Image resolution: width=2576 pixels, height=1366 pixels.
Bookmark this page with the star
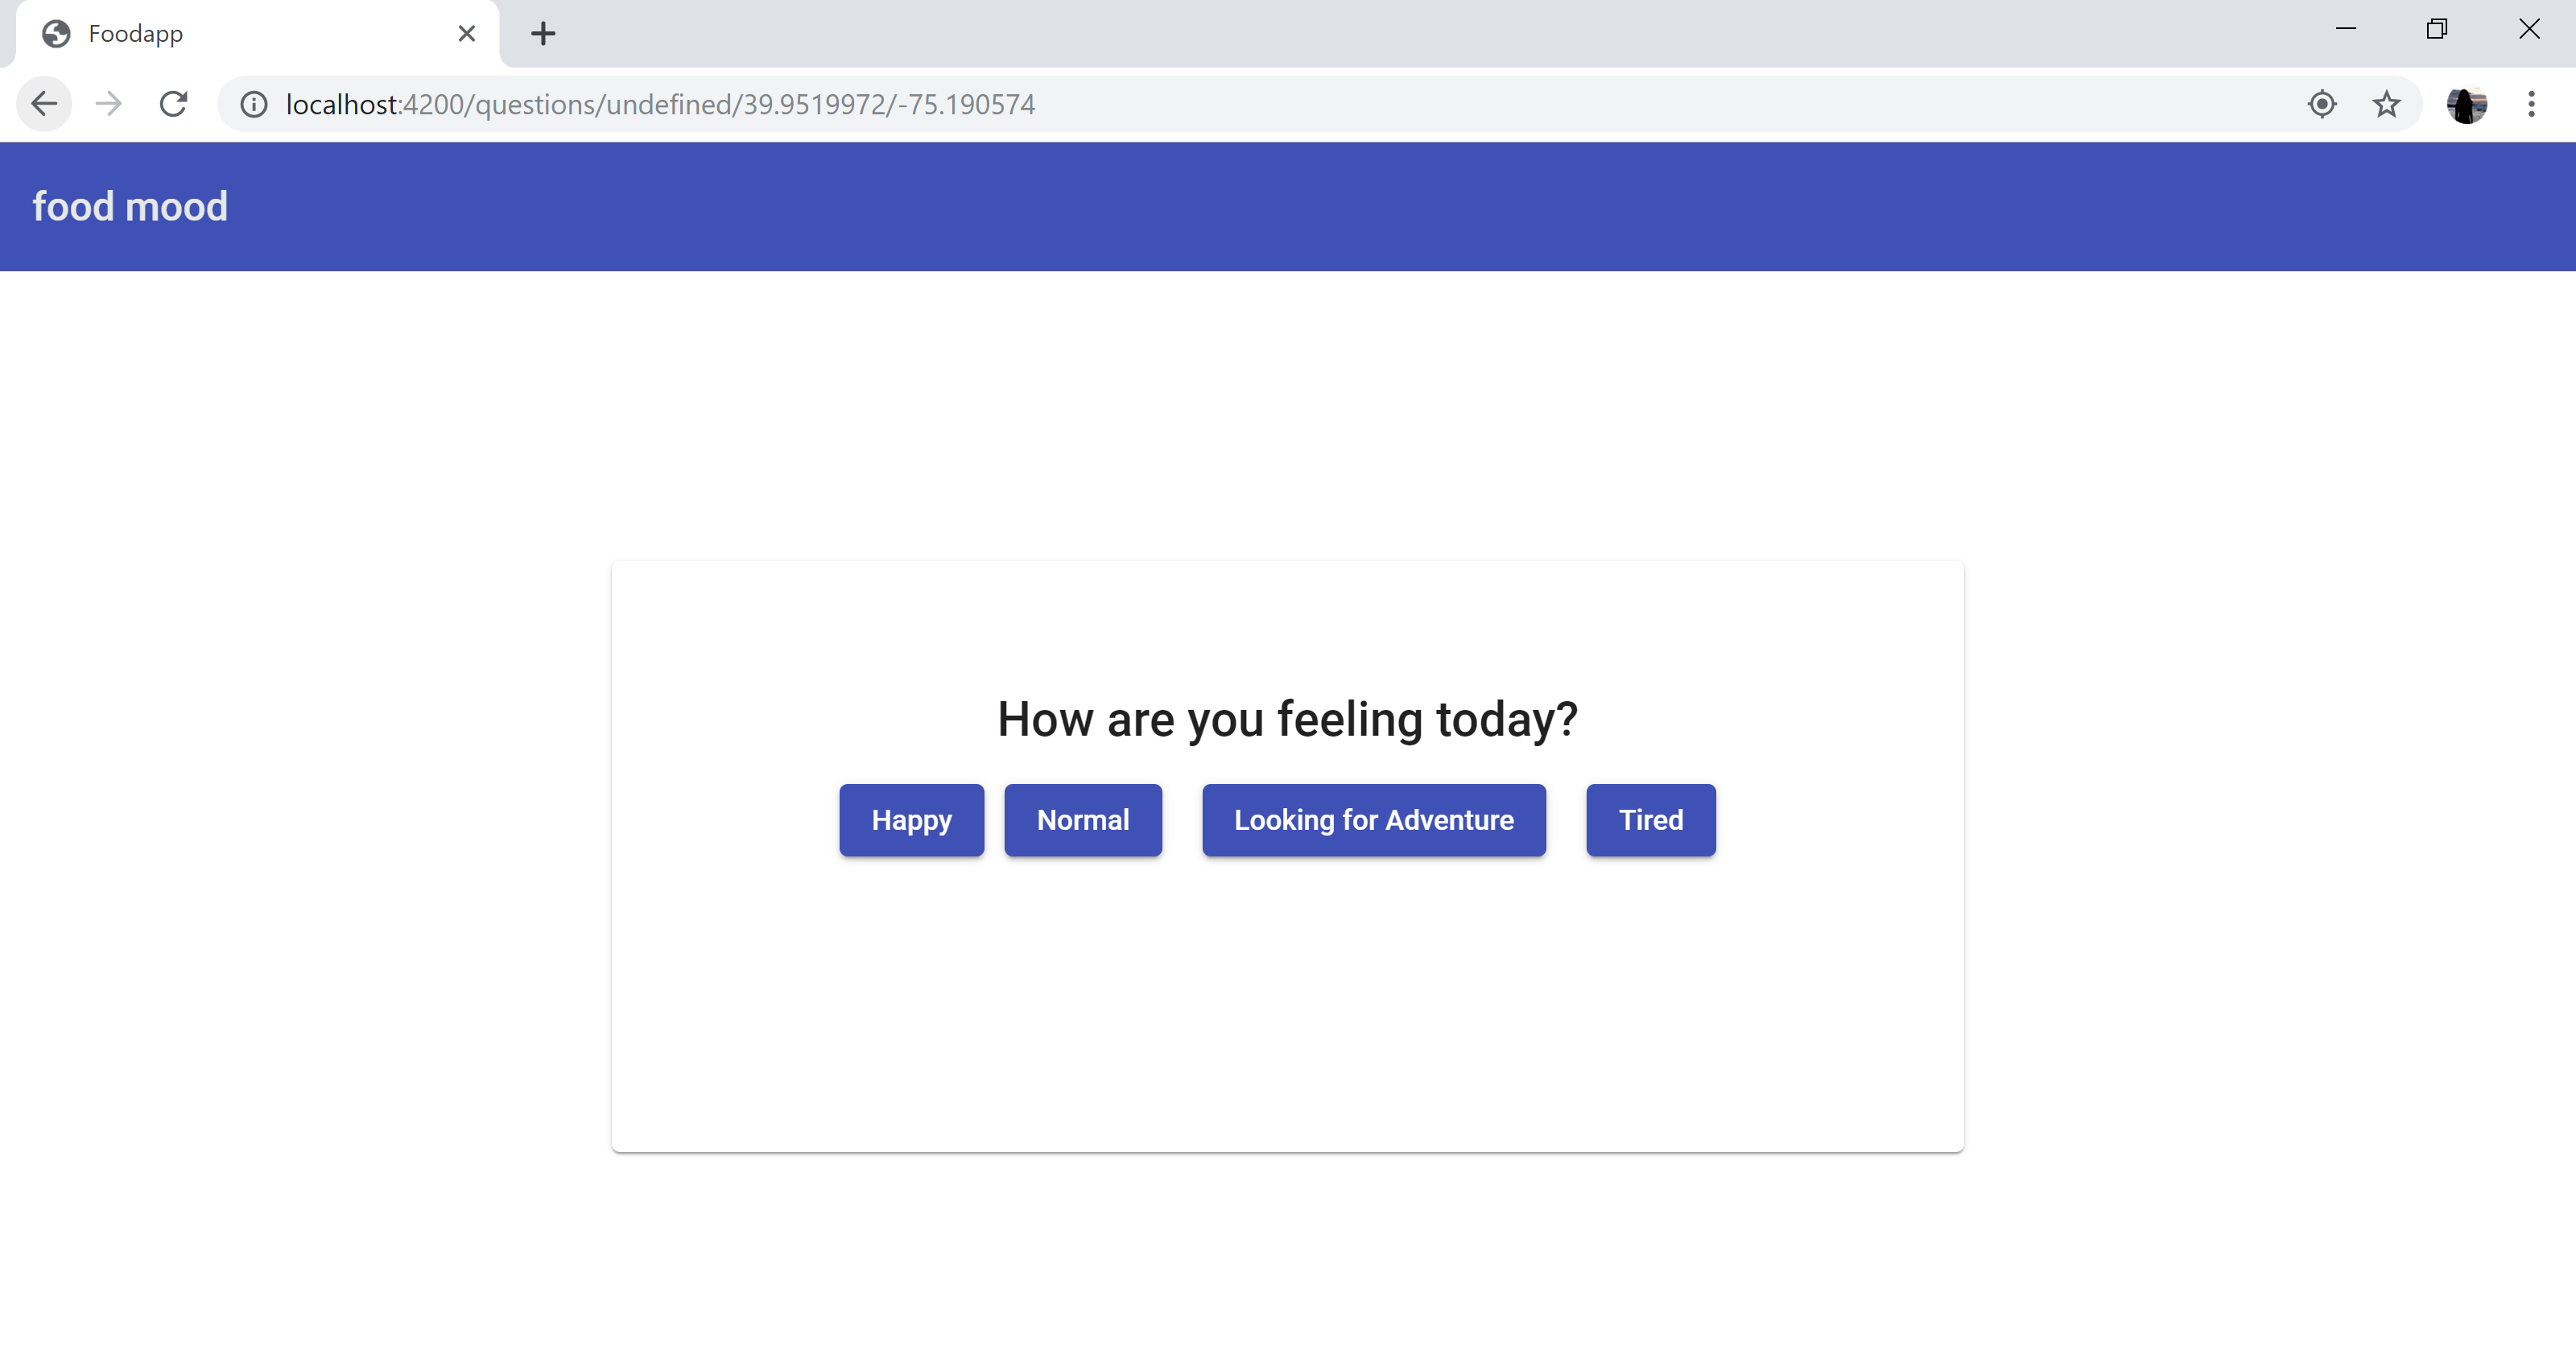coord(2386,104)
